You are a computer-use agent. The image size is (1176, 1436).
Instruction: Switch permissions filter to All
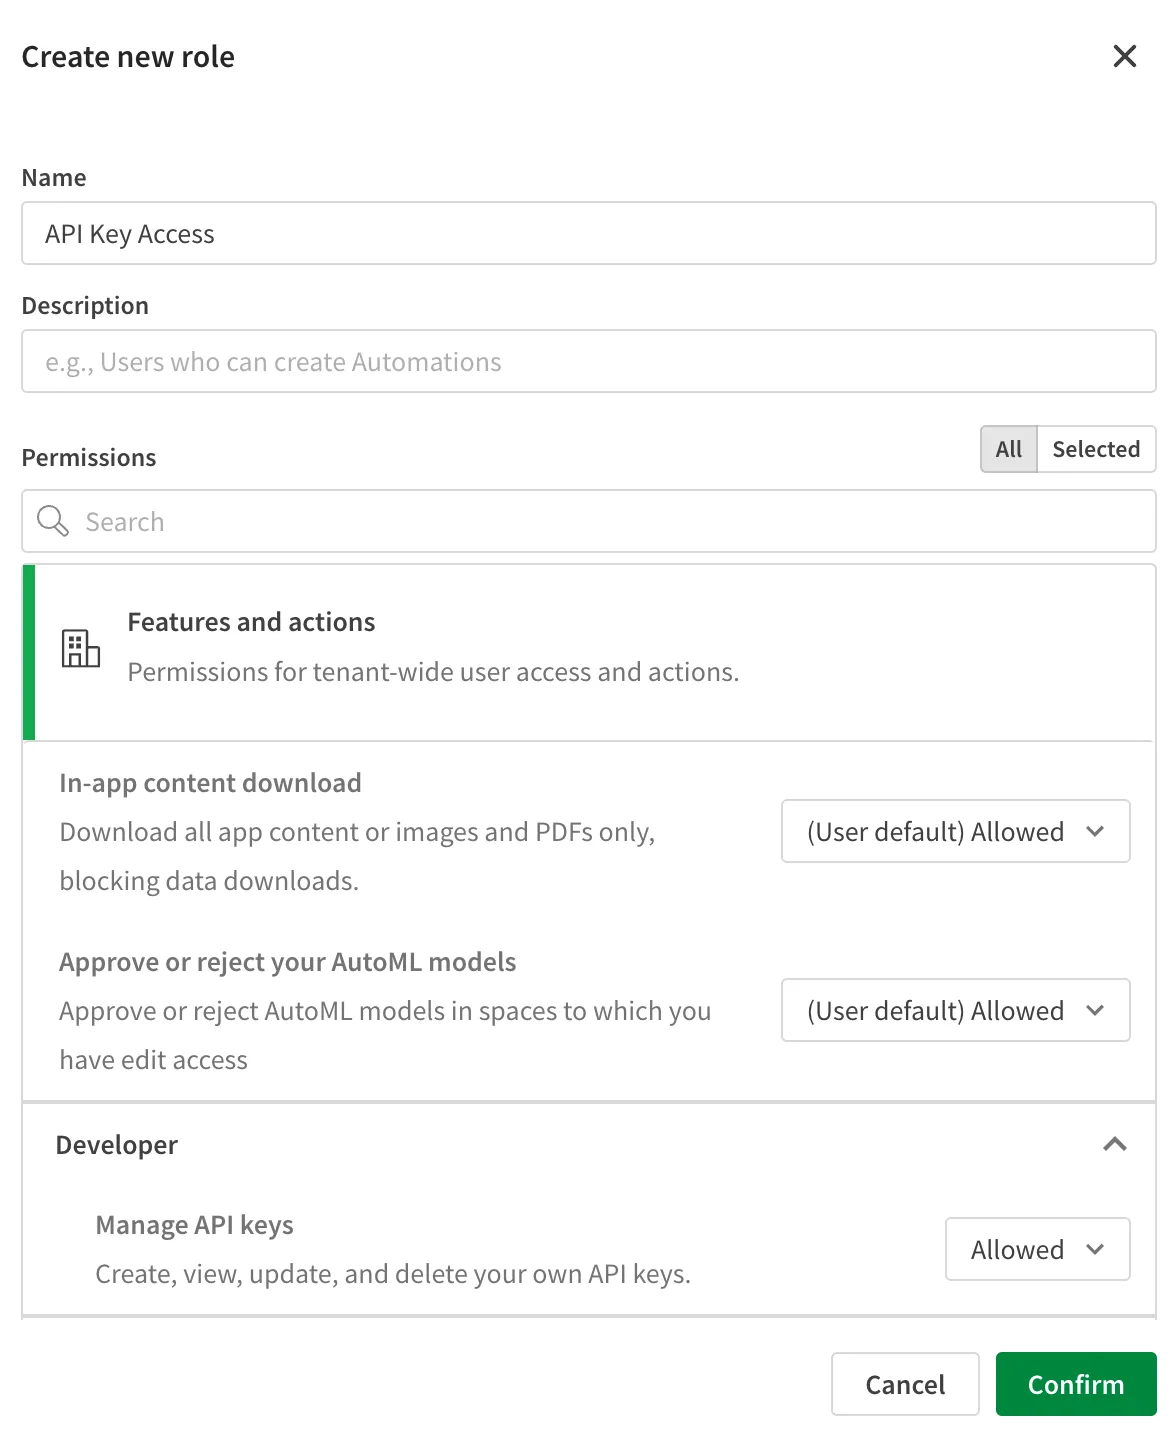1007,449
